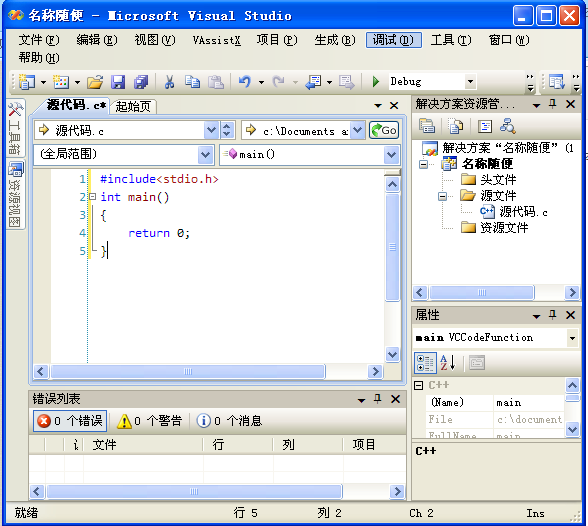Close the Error List panel
Screen dimensions: 588x526
pyautogui.click(x=395, y=399)
